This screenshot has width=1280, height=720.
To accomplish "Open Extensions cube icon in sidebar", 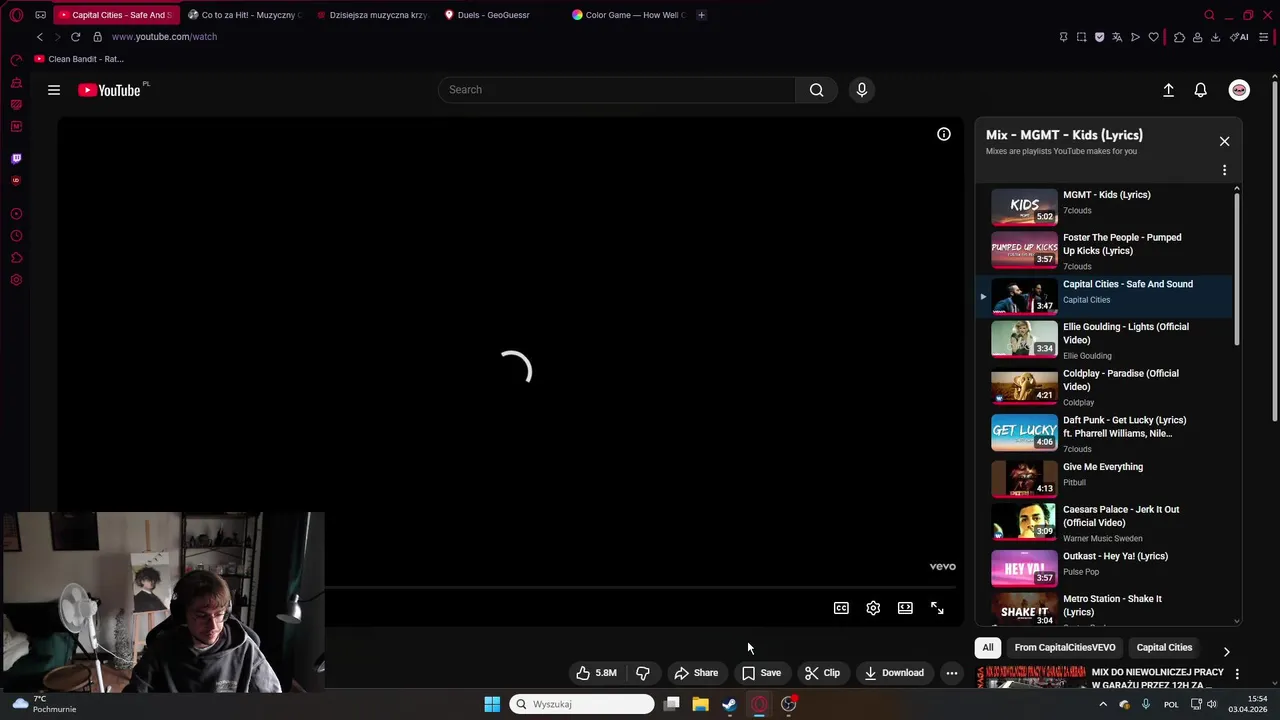I will (16, 258).
